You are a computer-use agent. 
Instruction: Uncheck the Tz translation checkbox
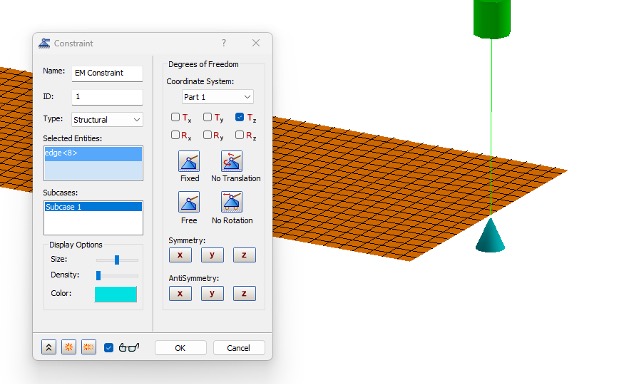coord(239,117)
